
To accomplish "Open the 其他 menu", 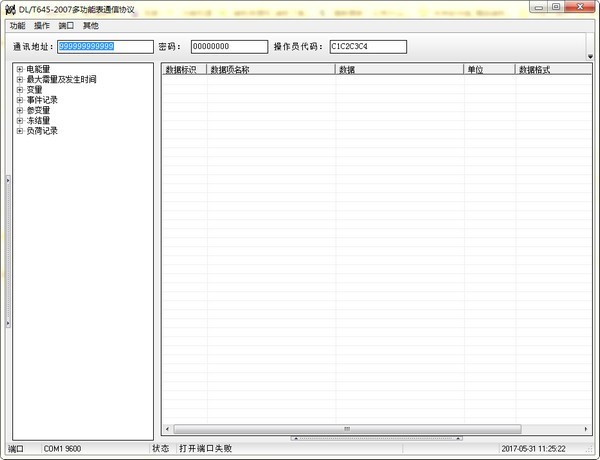I will pos(91,25).
